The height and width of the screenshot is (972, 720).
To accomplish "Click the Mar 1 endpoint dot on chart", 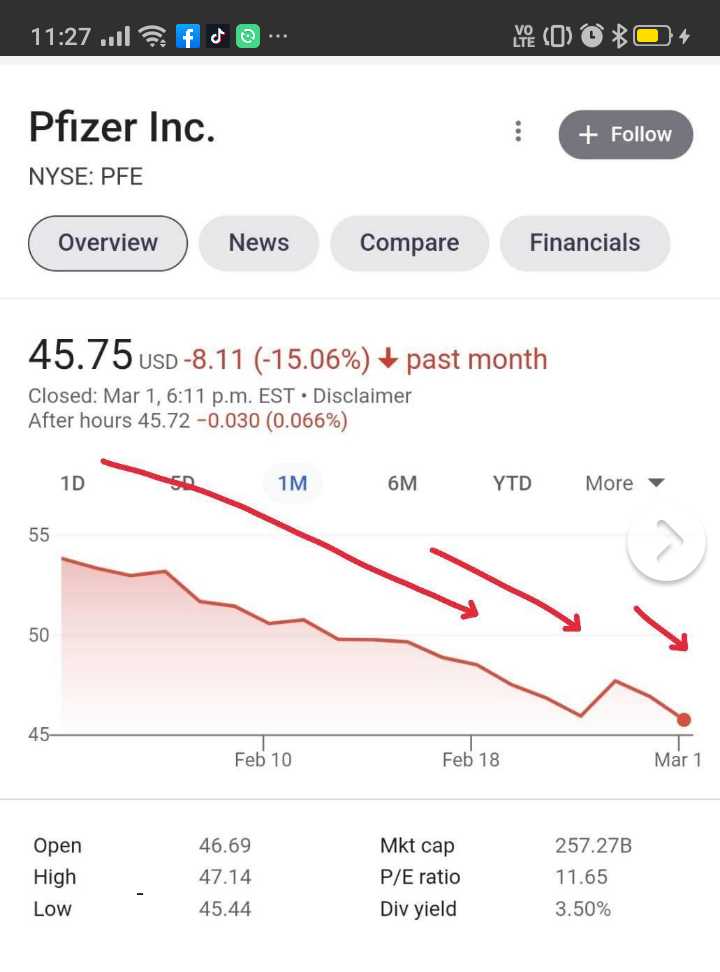I will coord(683,720).
